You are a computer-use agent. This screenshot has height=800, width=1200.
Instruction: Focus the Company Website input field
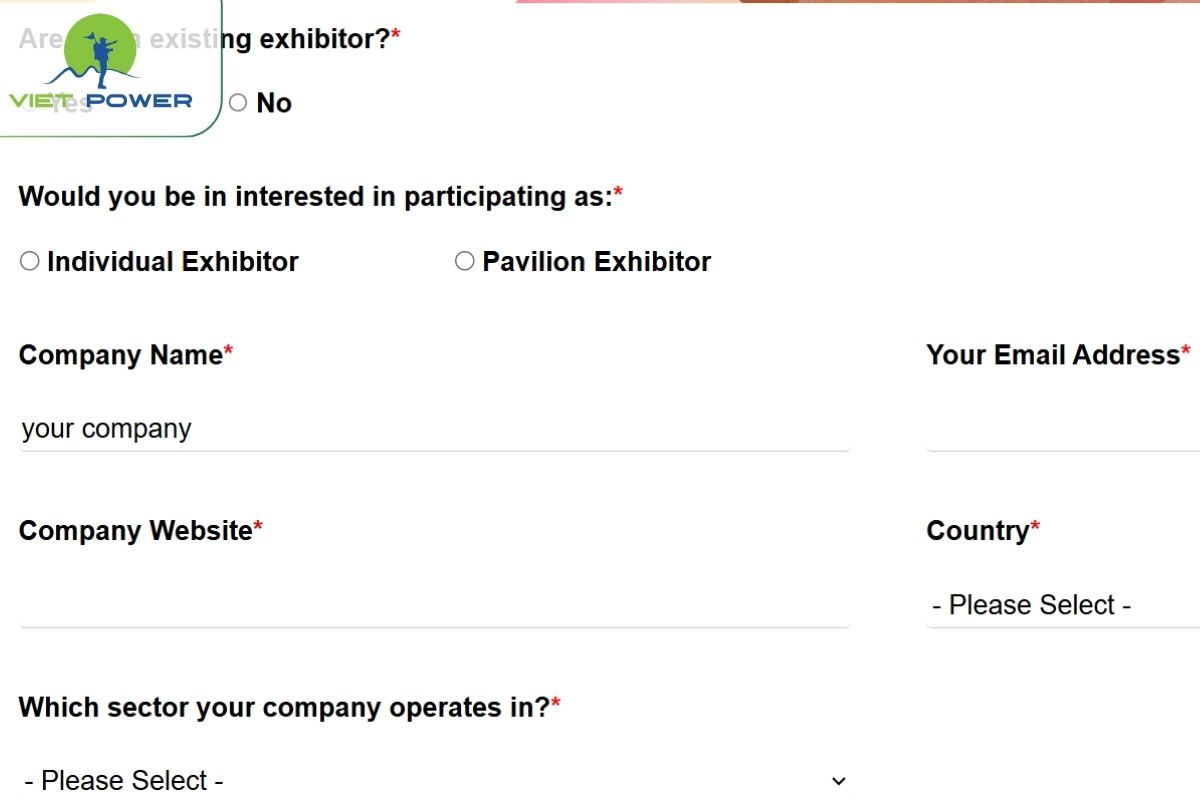(x=434, y=605)
